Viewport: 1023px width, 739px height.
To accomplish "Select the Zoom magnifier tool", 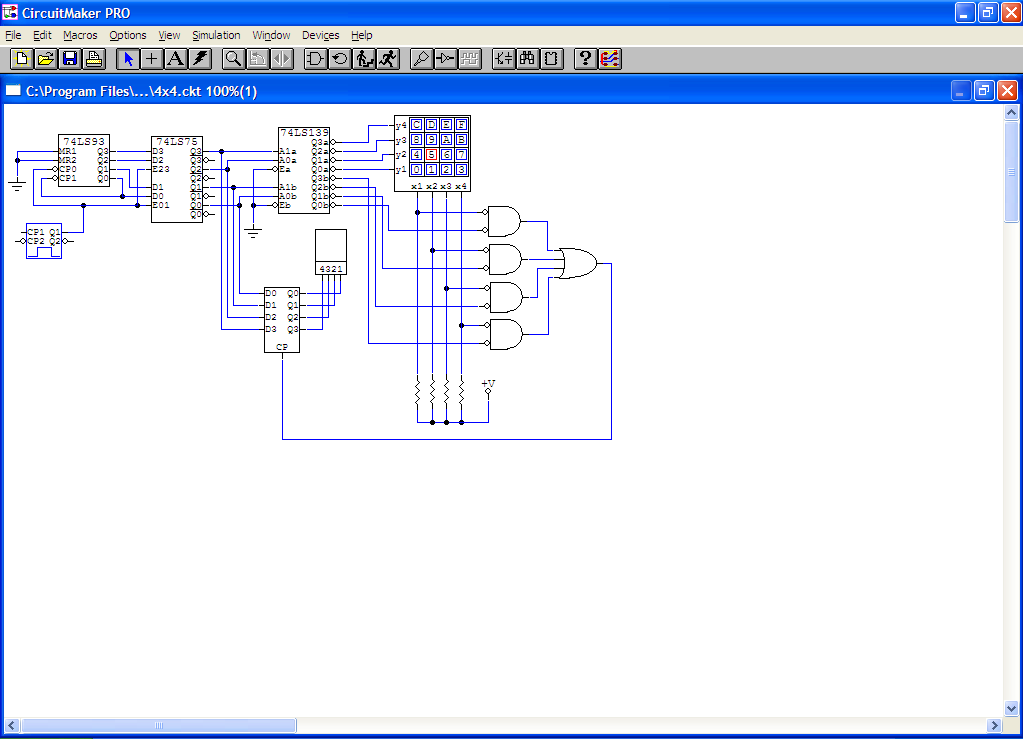I will tap(232, 58).
